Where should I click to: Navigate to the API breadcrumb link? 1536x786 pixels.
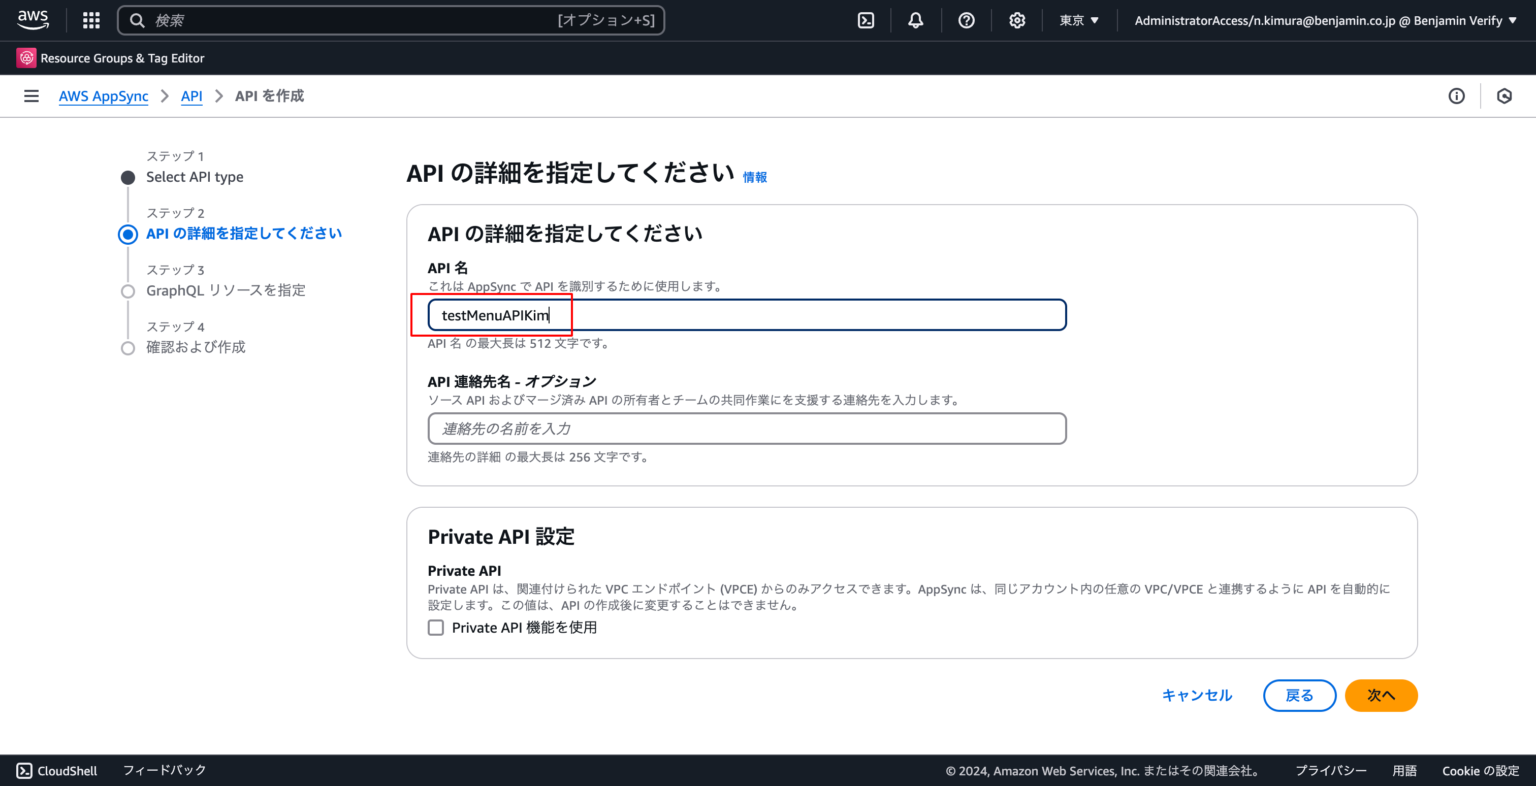click(x=191, y=96)
